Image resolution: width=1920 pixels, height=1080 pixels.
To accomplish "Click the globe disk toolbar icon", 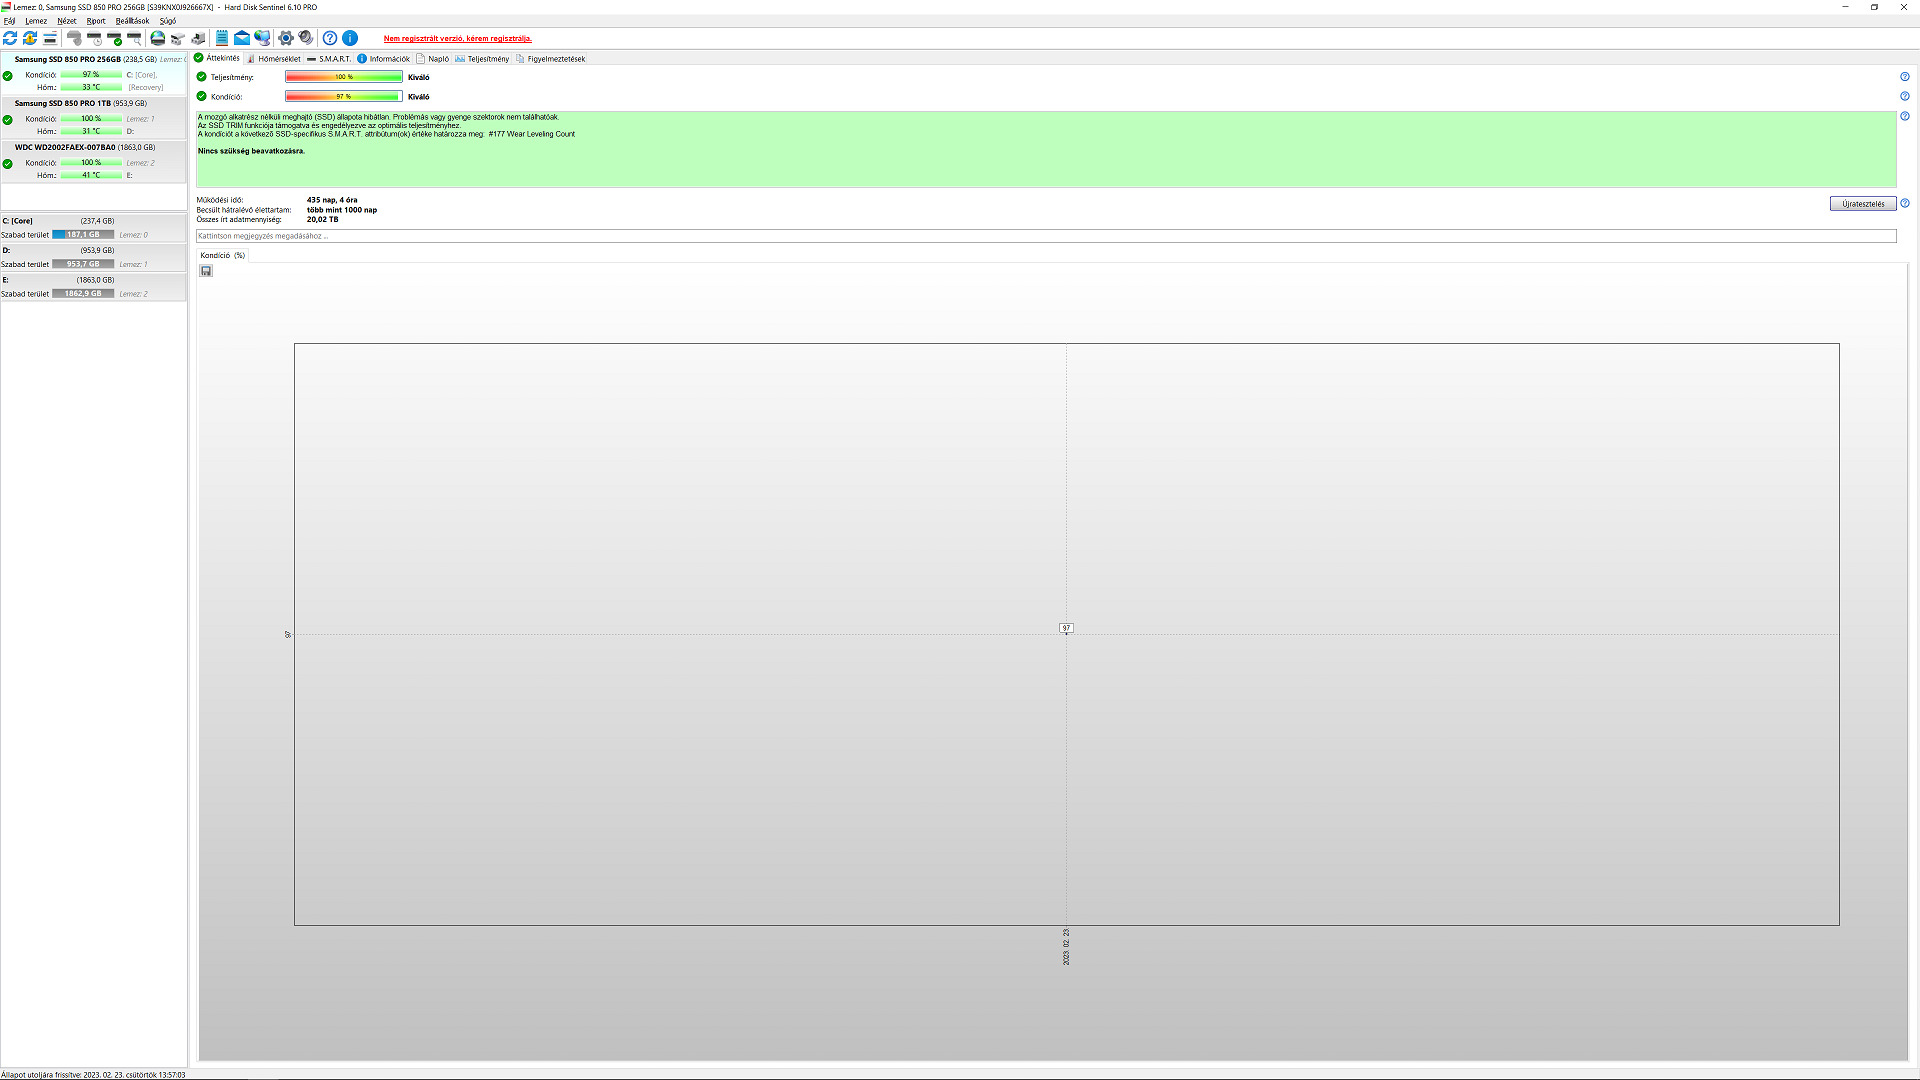I will [158, 38].
